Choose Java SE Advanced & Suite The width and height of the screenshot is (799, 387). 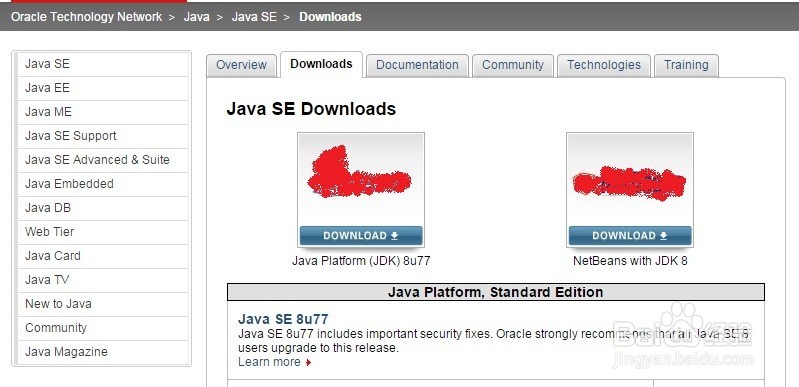(x=103, y=160)
